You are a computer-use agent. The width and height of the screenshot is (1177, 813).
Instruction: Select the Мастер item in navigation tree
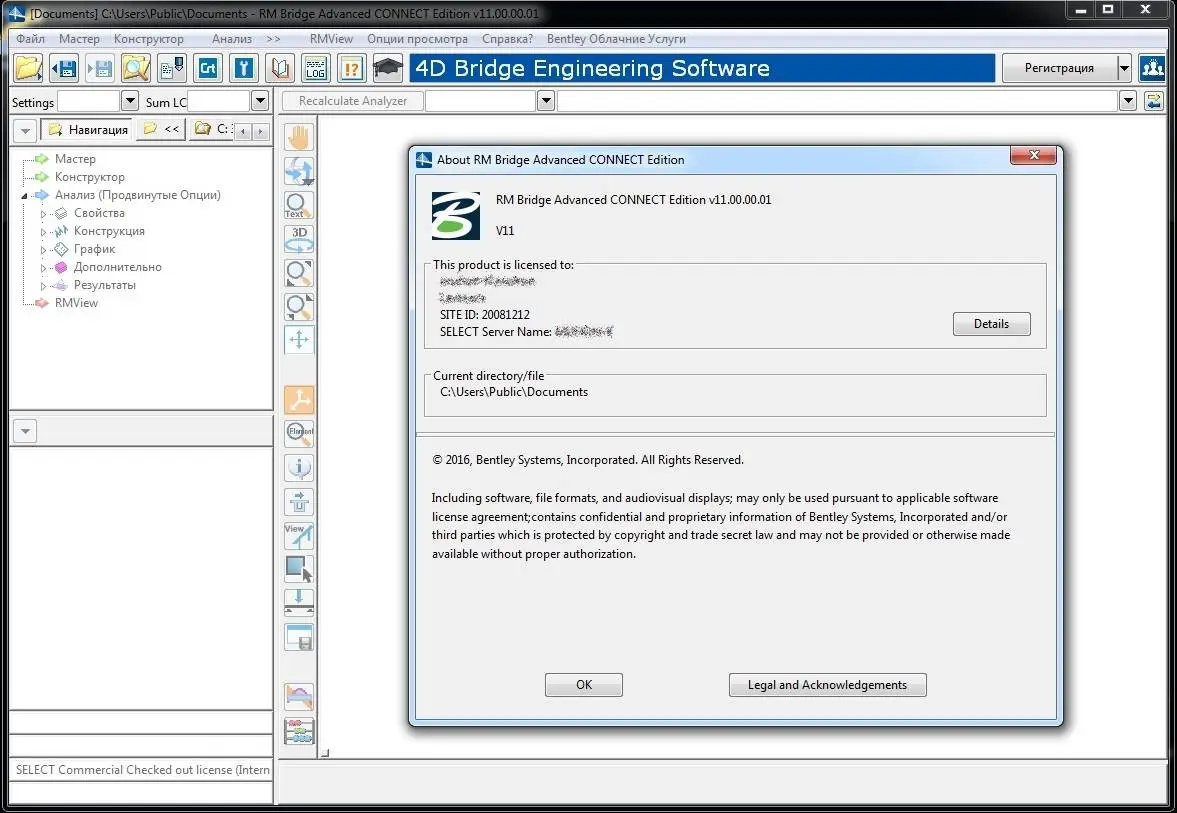point(75,159)
